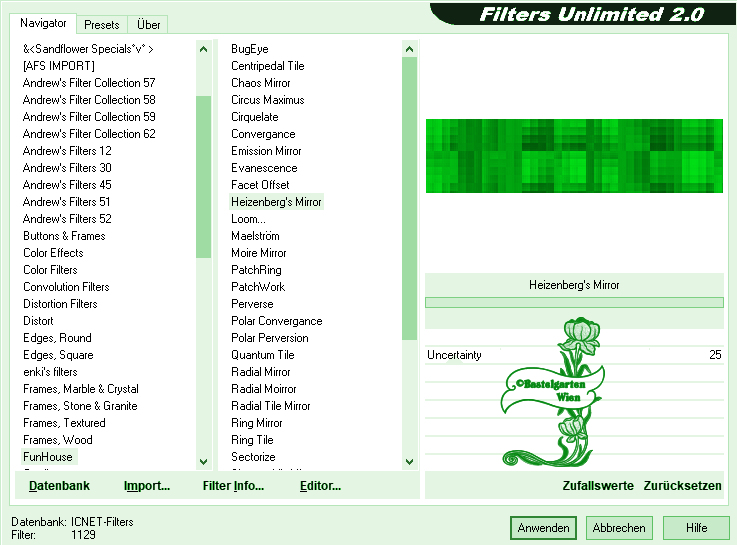Click the filter list scroll-down arrow
The image size is (737, 545).
(x=409, y=461)
